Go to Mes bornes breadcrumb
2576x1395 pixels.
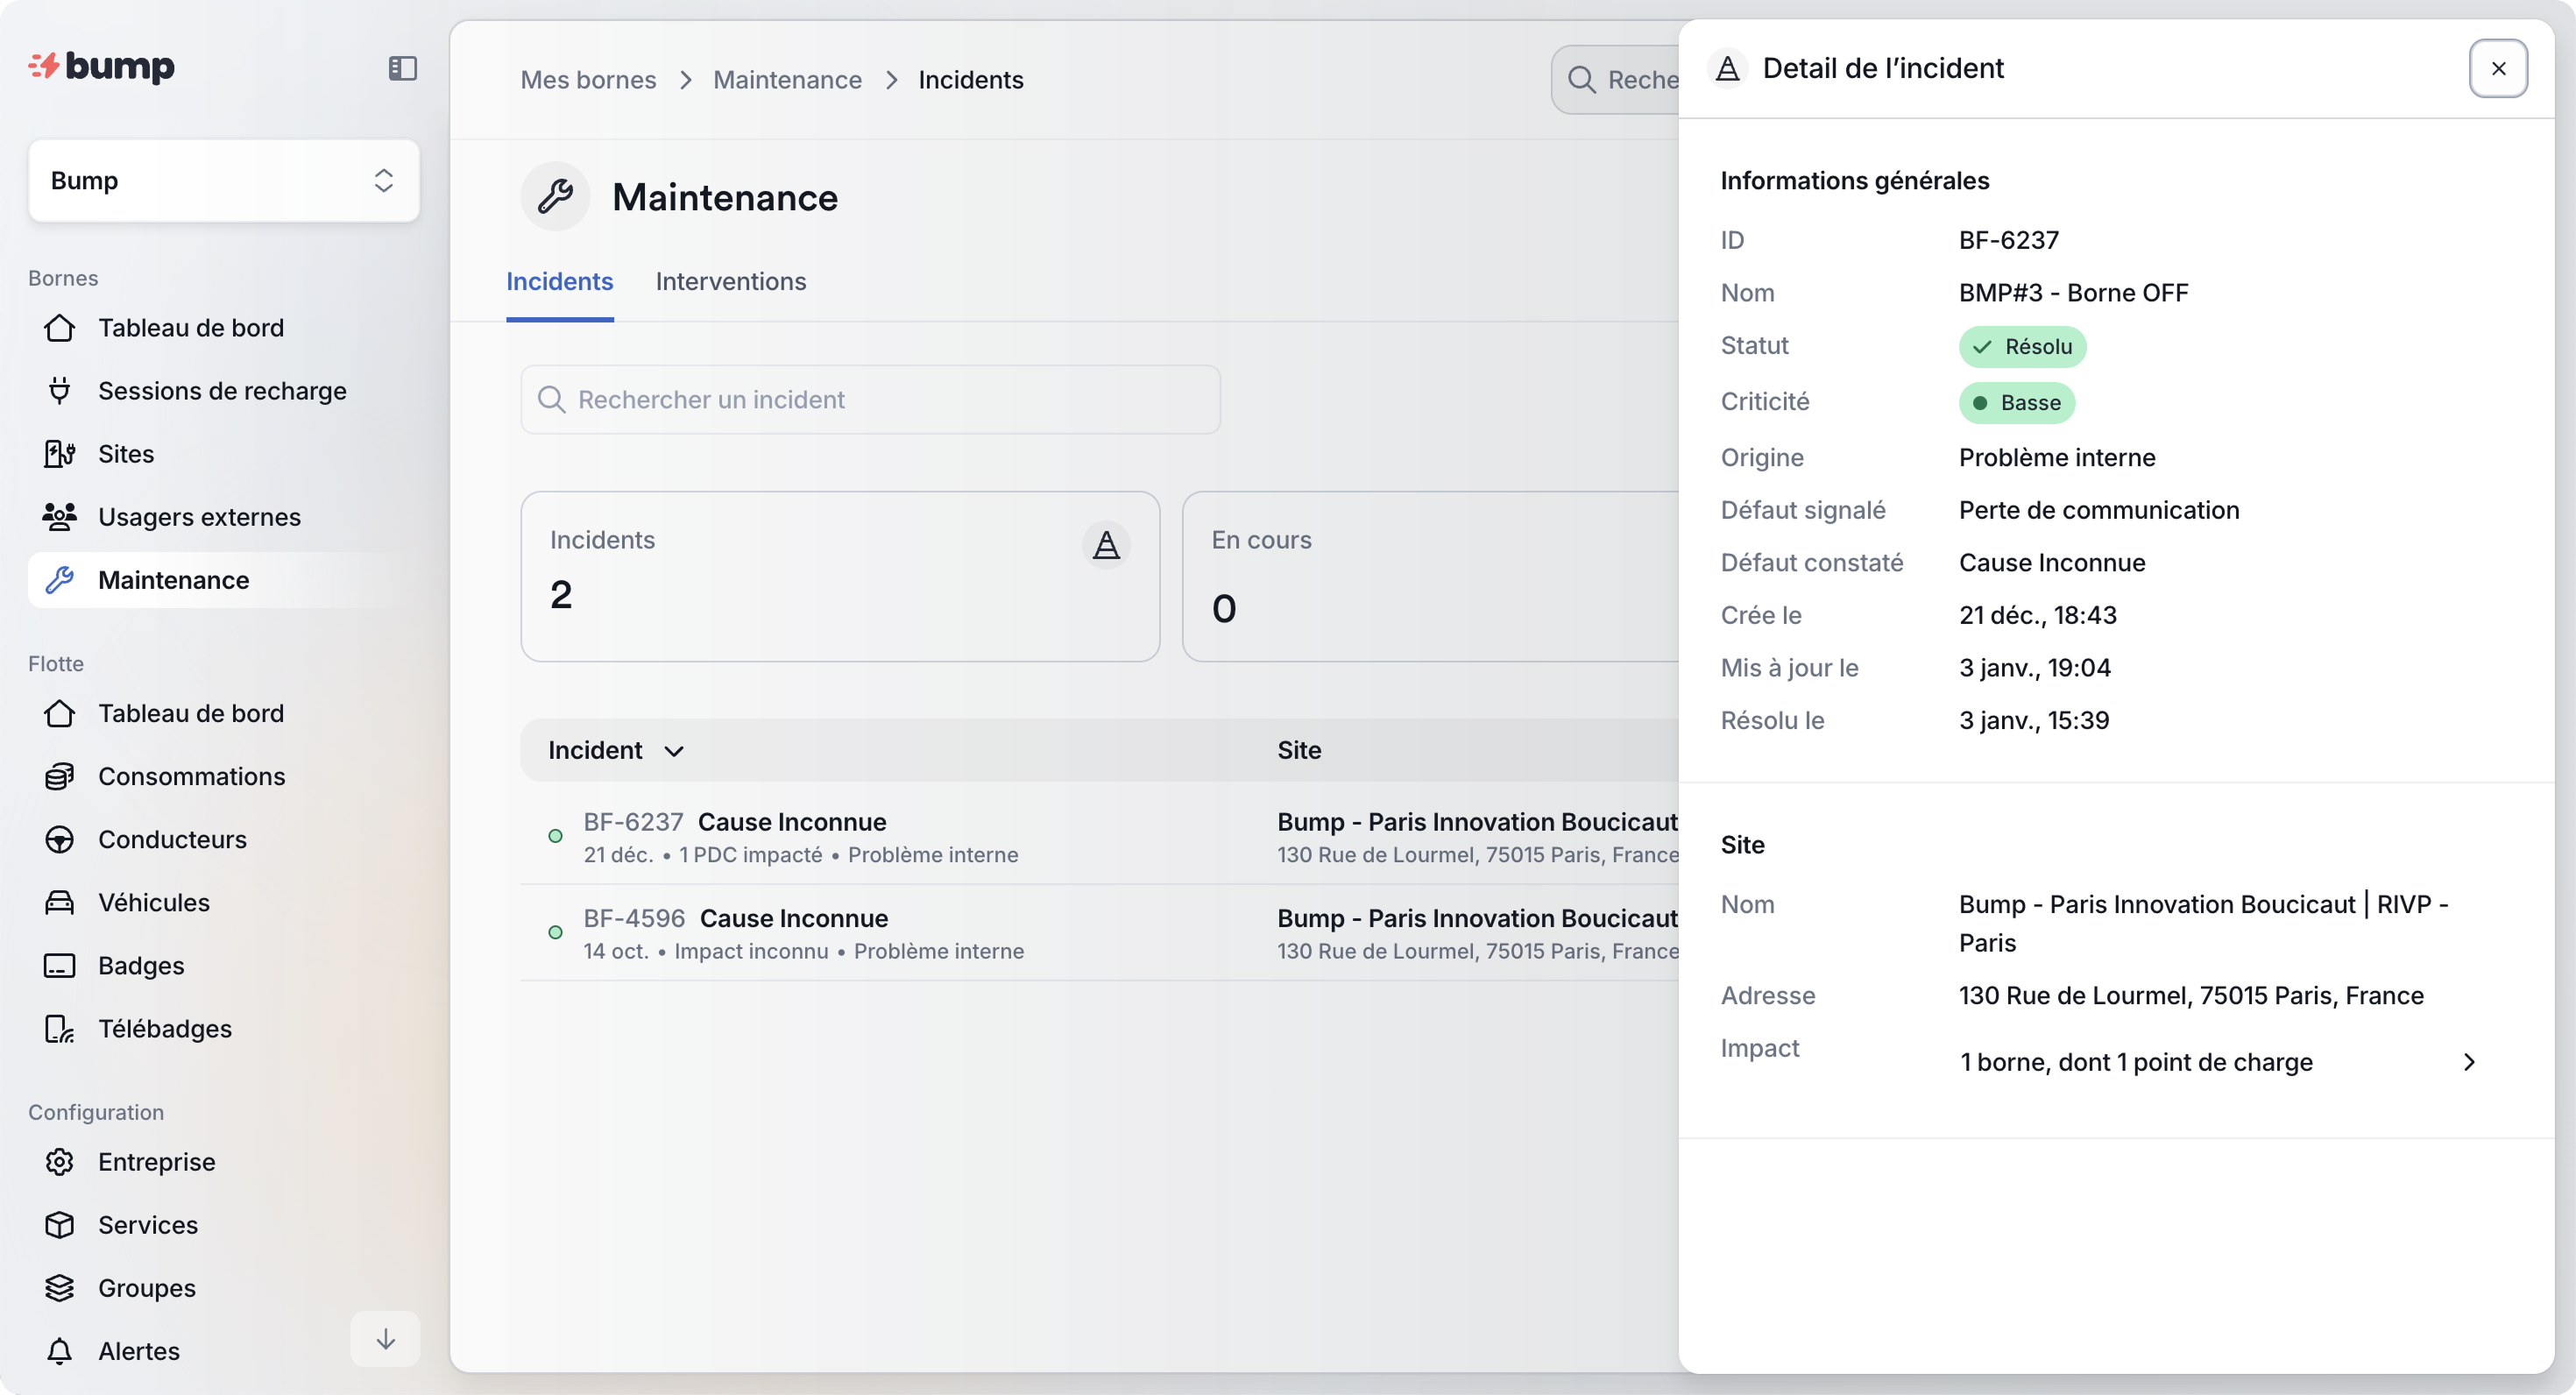click(x=588, y=80)
